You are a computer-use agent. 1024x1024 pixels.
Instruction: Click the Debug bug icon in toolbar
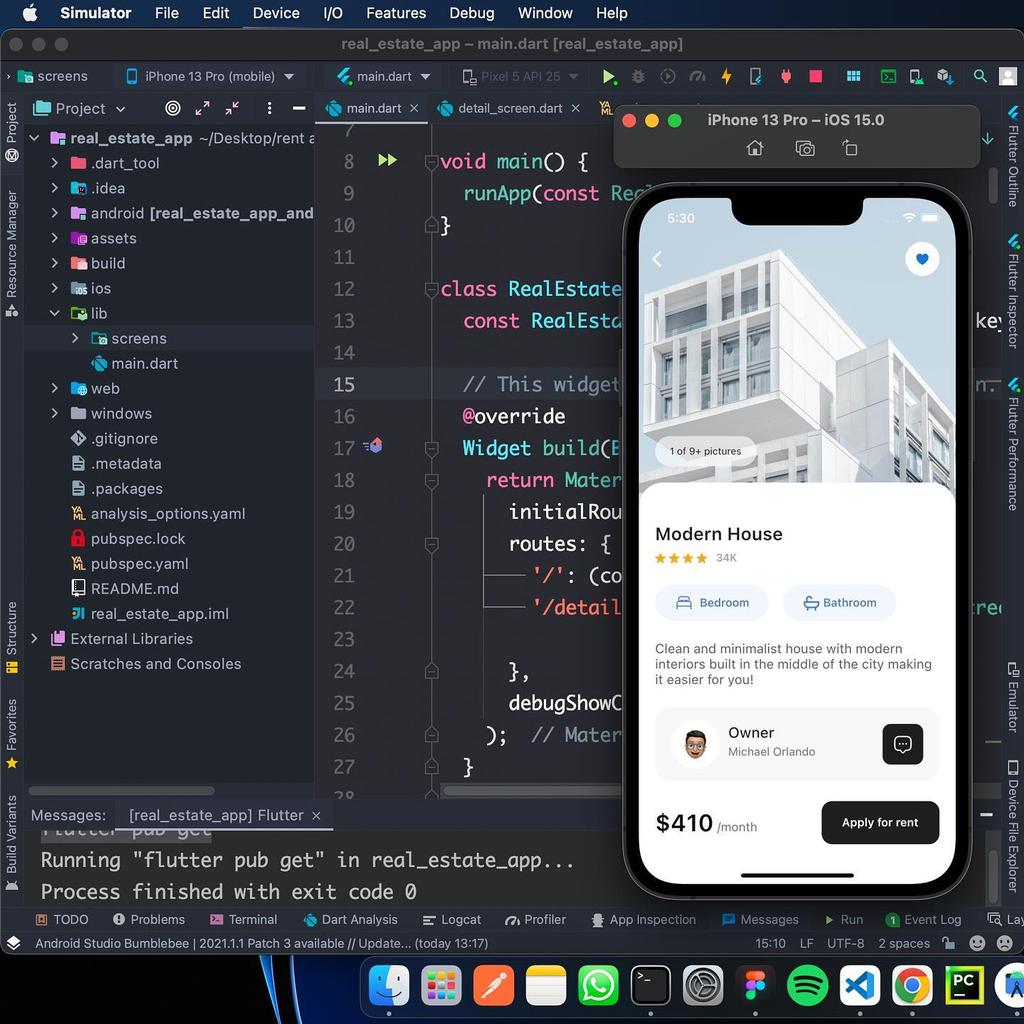pos(638,76)
